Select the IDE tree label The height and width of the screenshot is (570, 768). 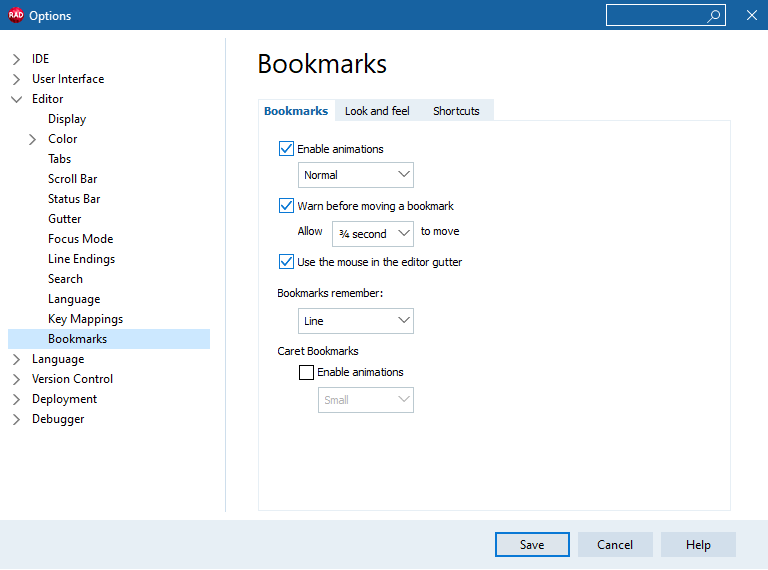click(40, 59)
